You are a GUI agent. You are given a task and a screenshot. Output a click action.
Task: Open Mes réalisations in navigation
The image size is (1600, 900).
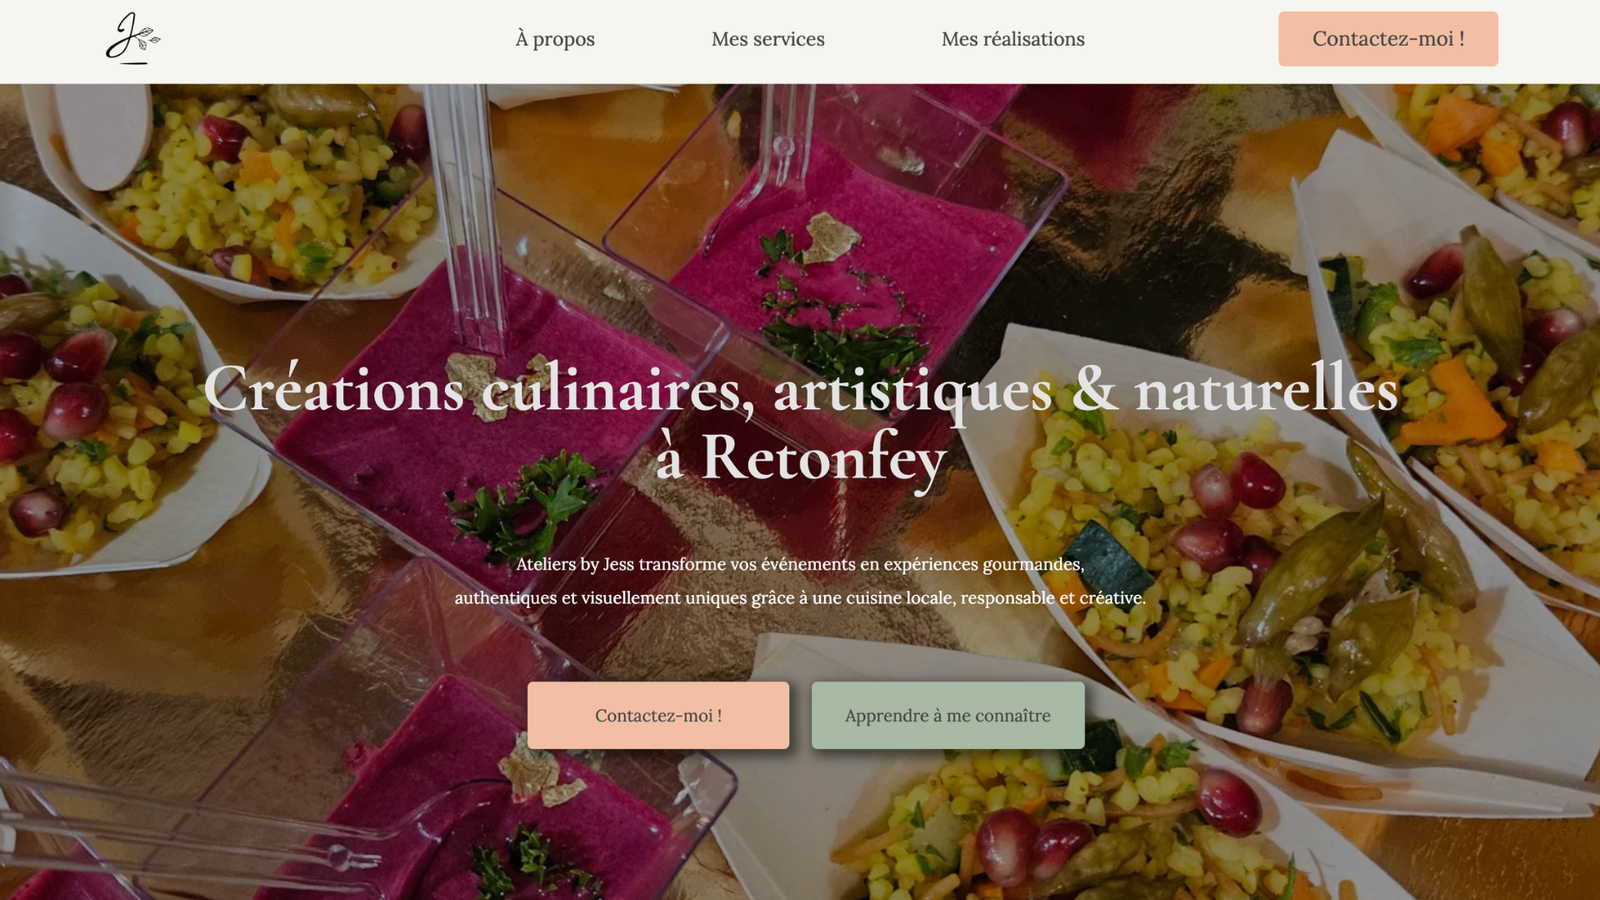tap(1013, 39)
